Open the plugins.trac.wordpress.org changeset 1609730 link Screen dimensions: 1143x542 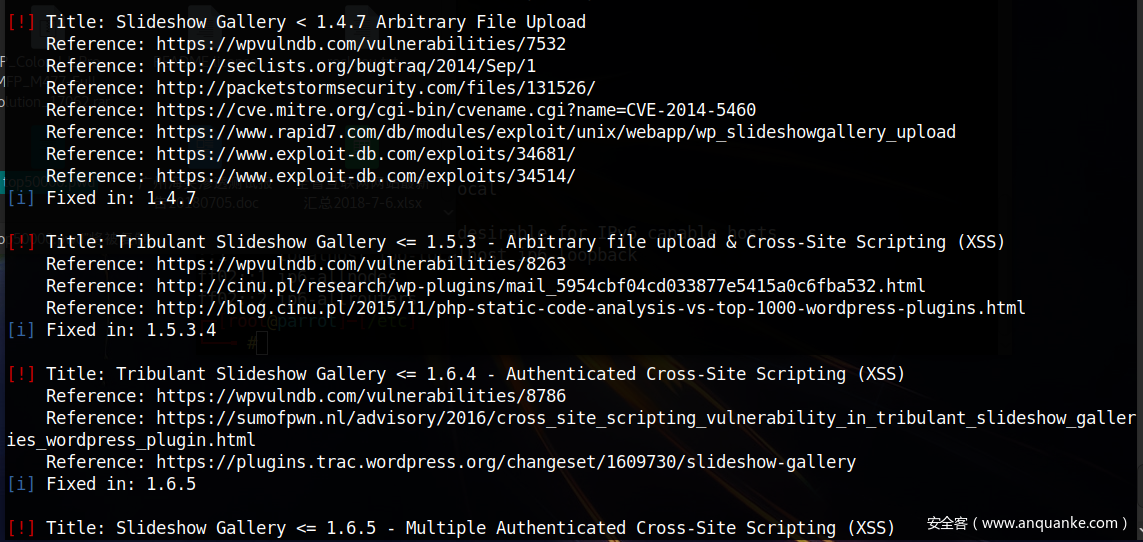[506, 462]
